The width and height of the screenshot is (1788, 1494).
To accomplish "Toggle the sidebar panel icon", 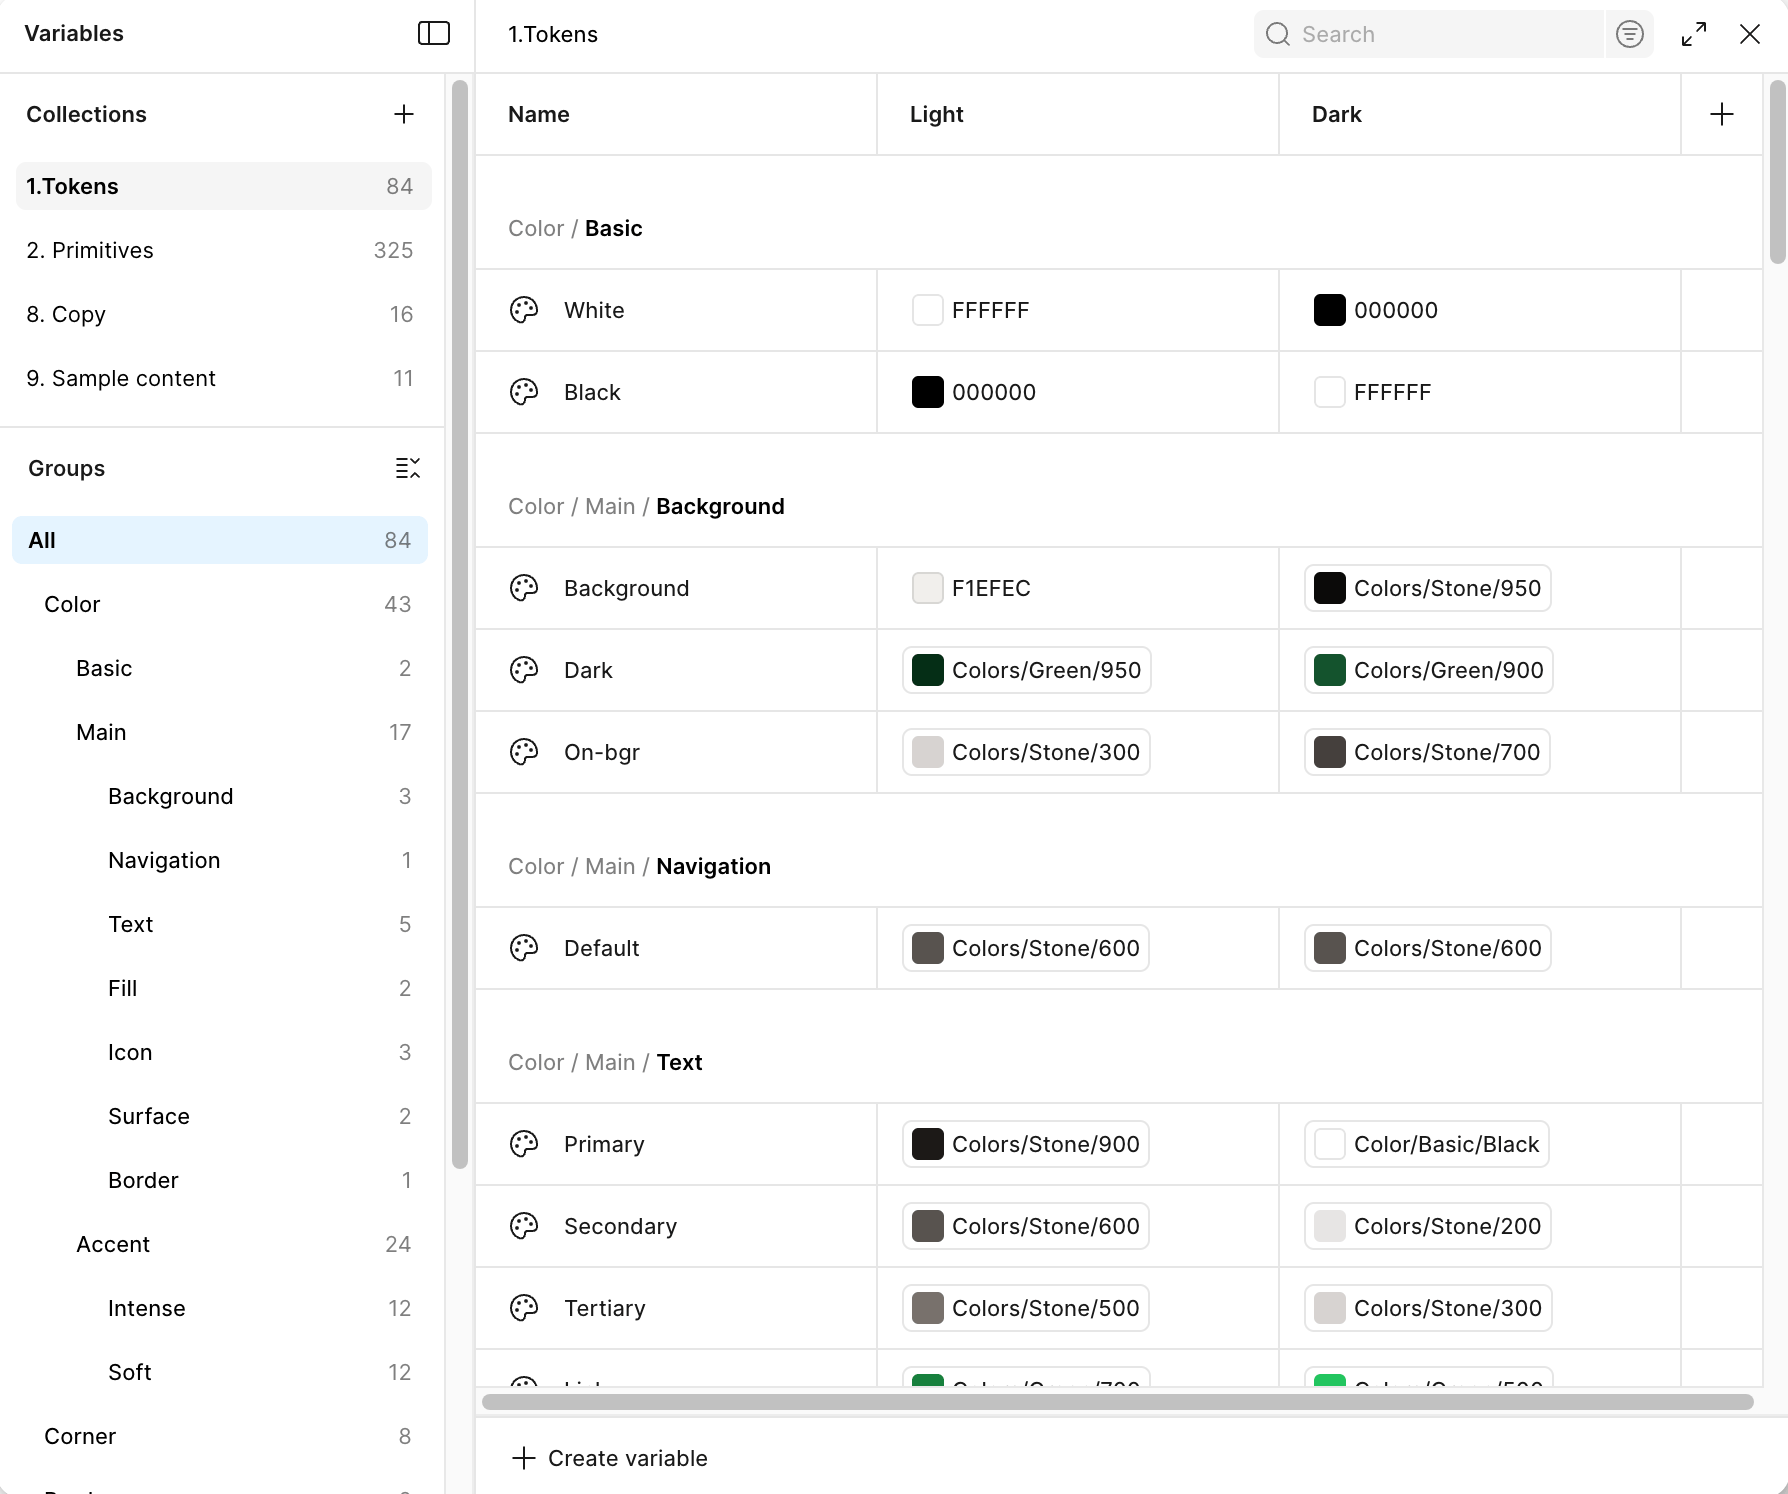I will [433, 34].
